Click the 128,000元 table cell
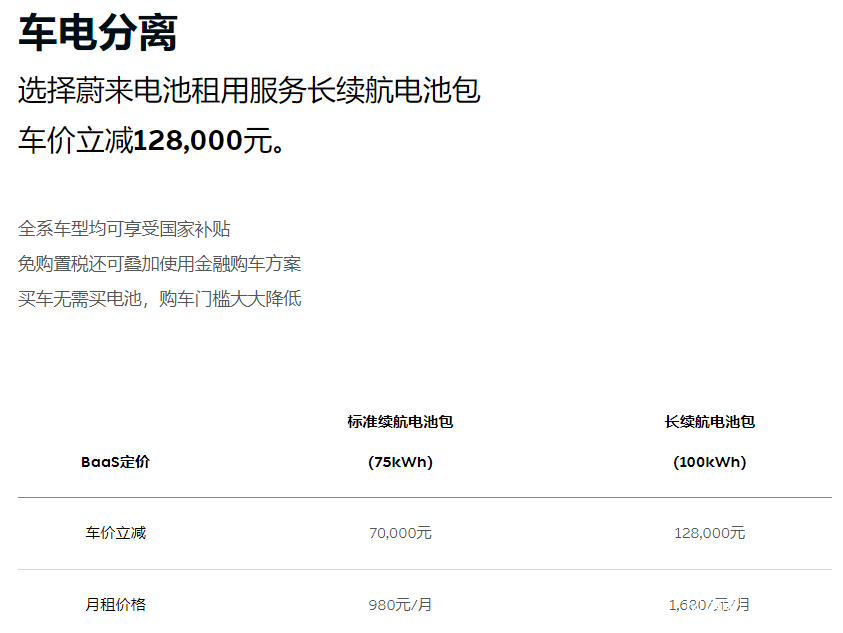843x633 pixels. (710, 533)
